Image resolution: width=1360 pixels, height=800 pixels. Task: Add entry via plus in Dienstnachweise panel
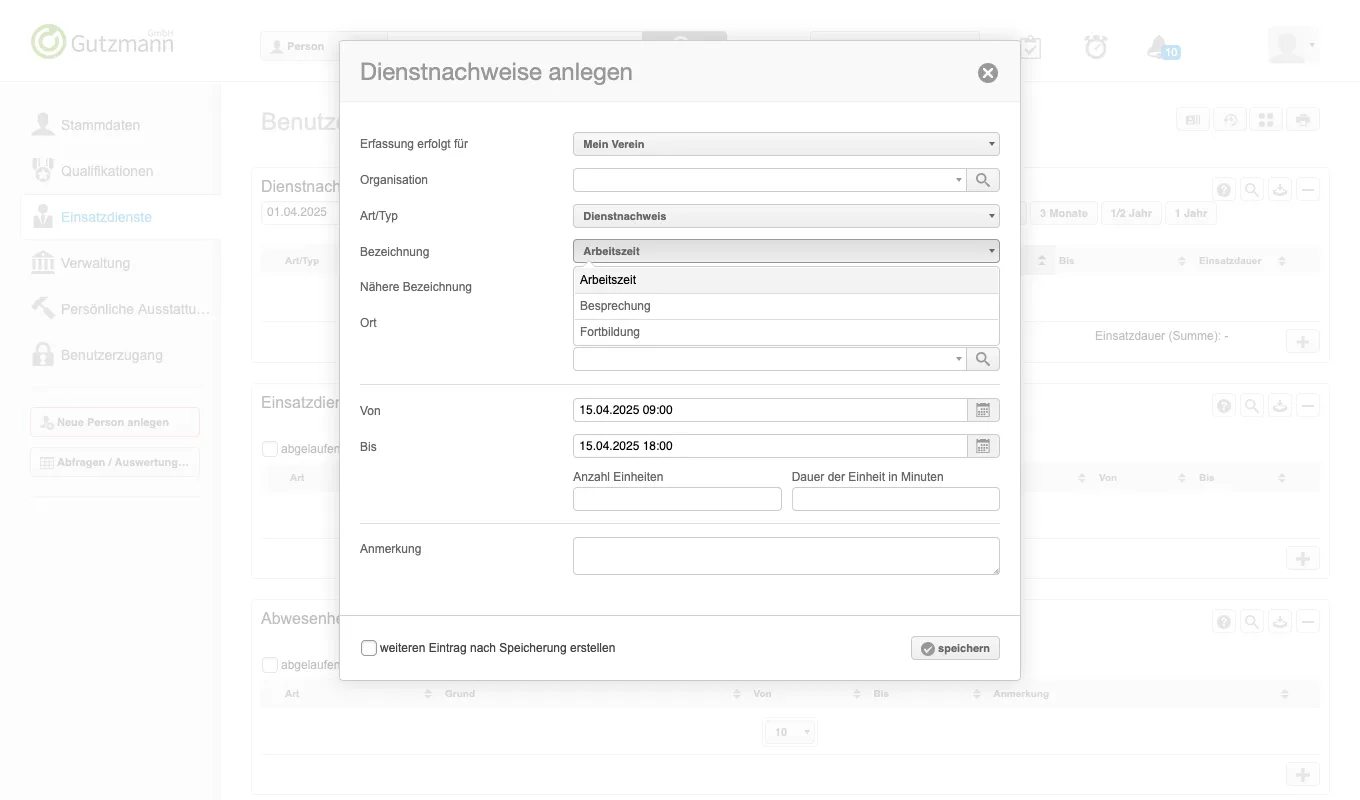pyautogui.click(x=1302, y=342)
